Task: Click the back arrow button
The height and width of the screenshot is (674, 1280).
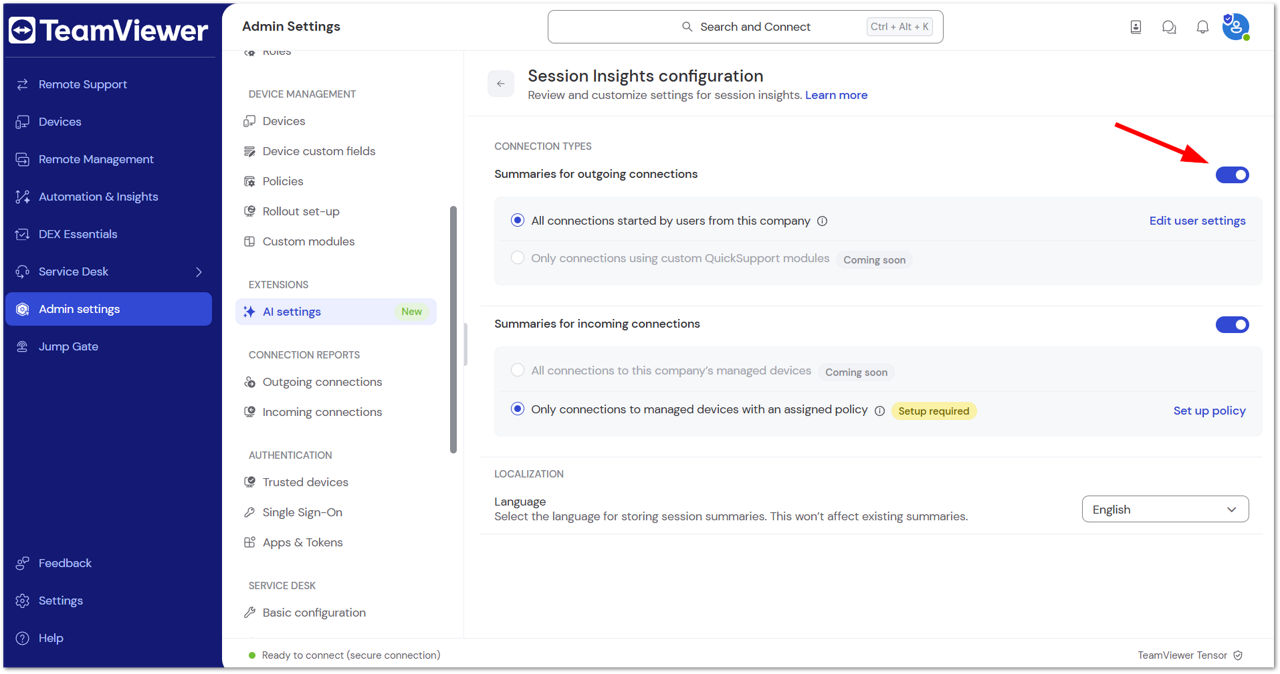Action: [501, 84]
